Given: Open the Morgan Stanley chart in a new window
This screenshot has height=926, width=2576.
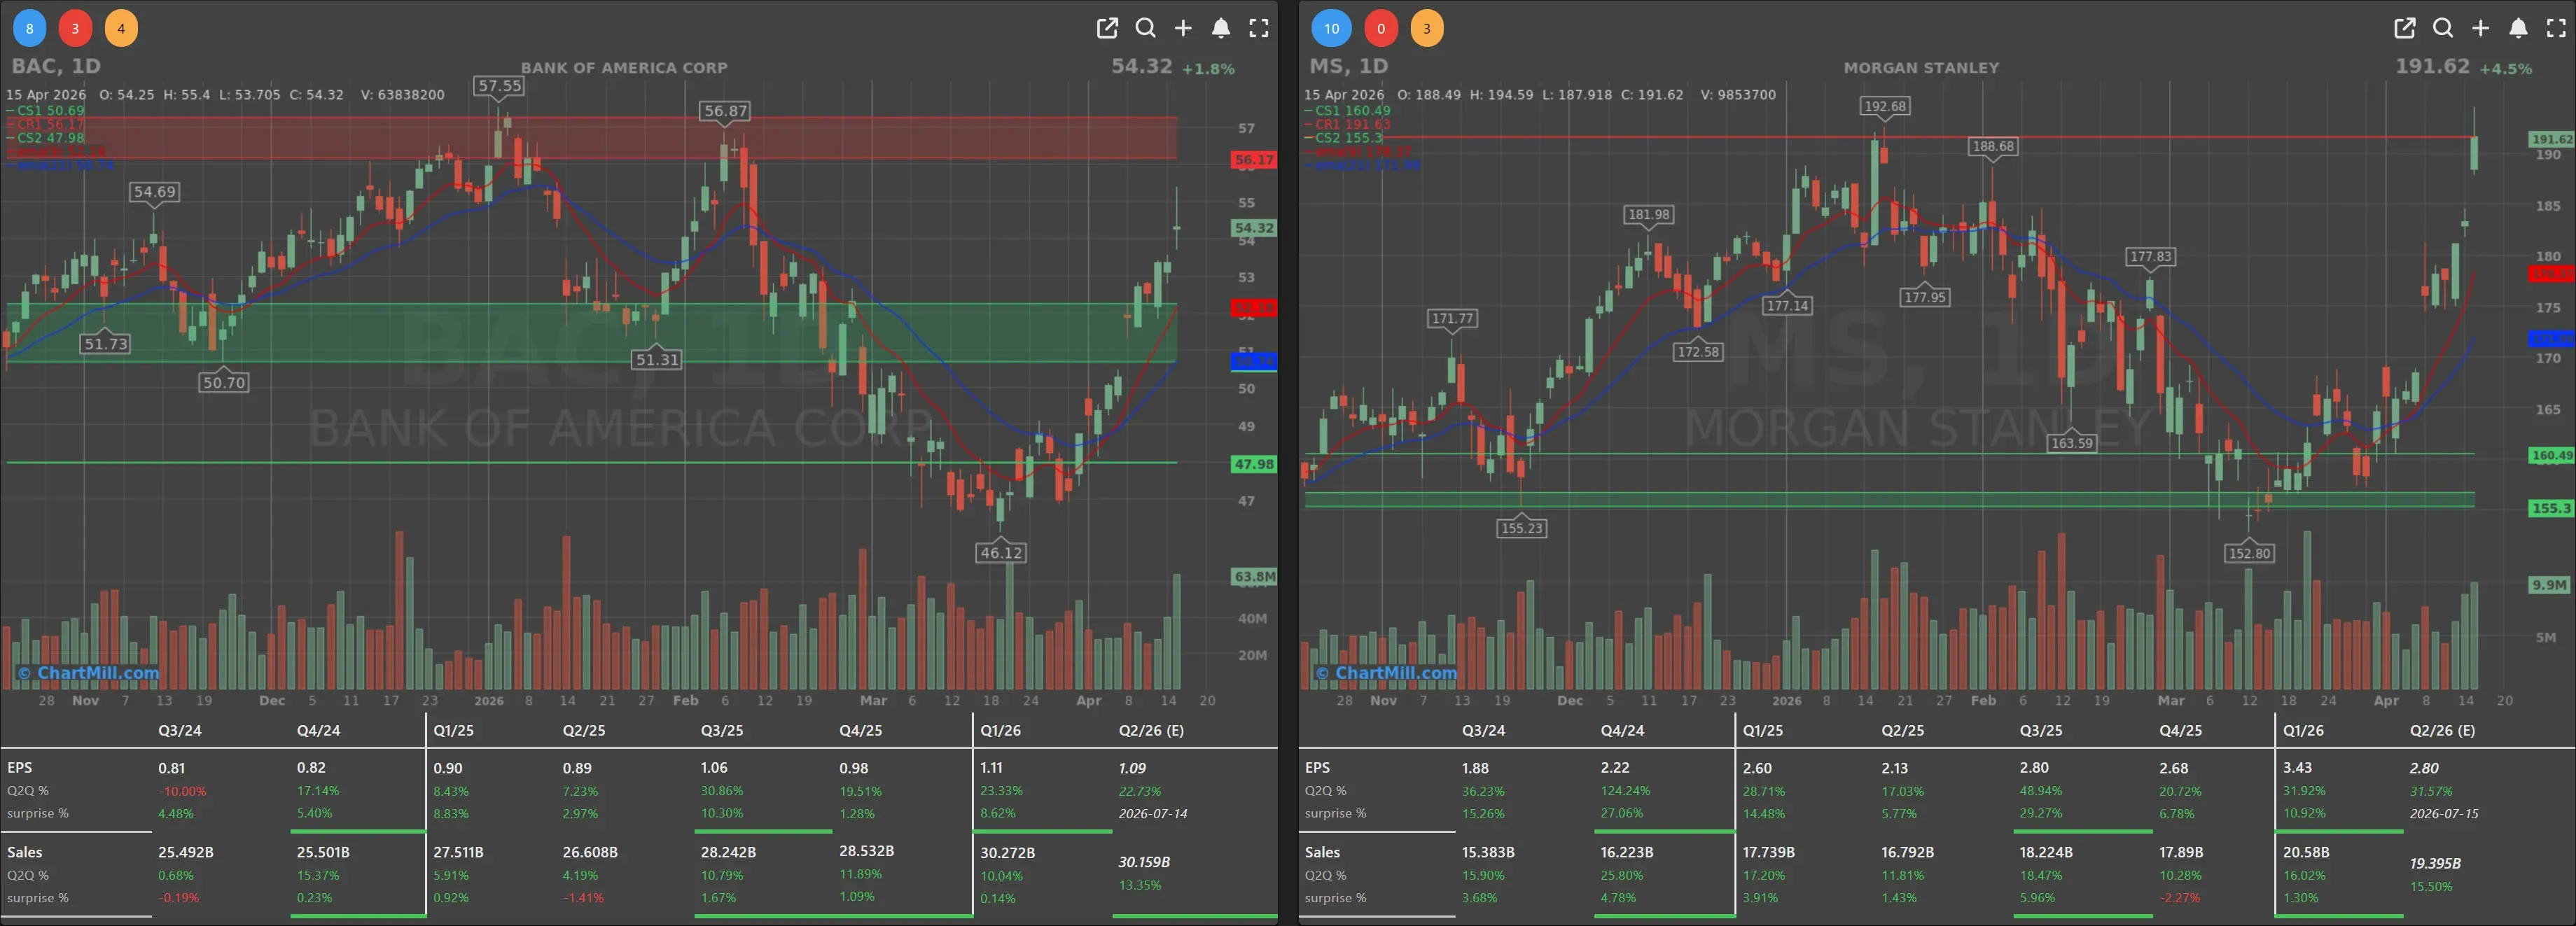Looking at the screenshot, I should click(2404, 28).
